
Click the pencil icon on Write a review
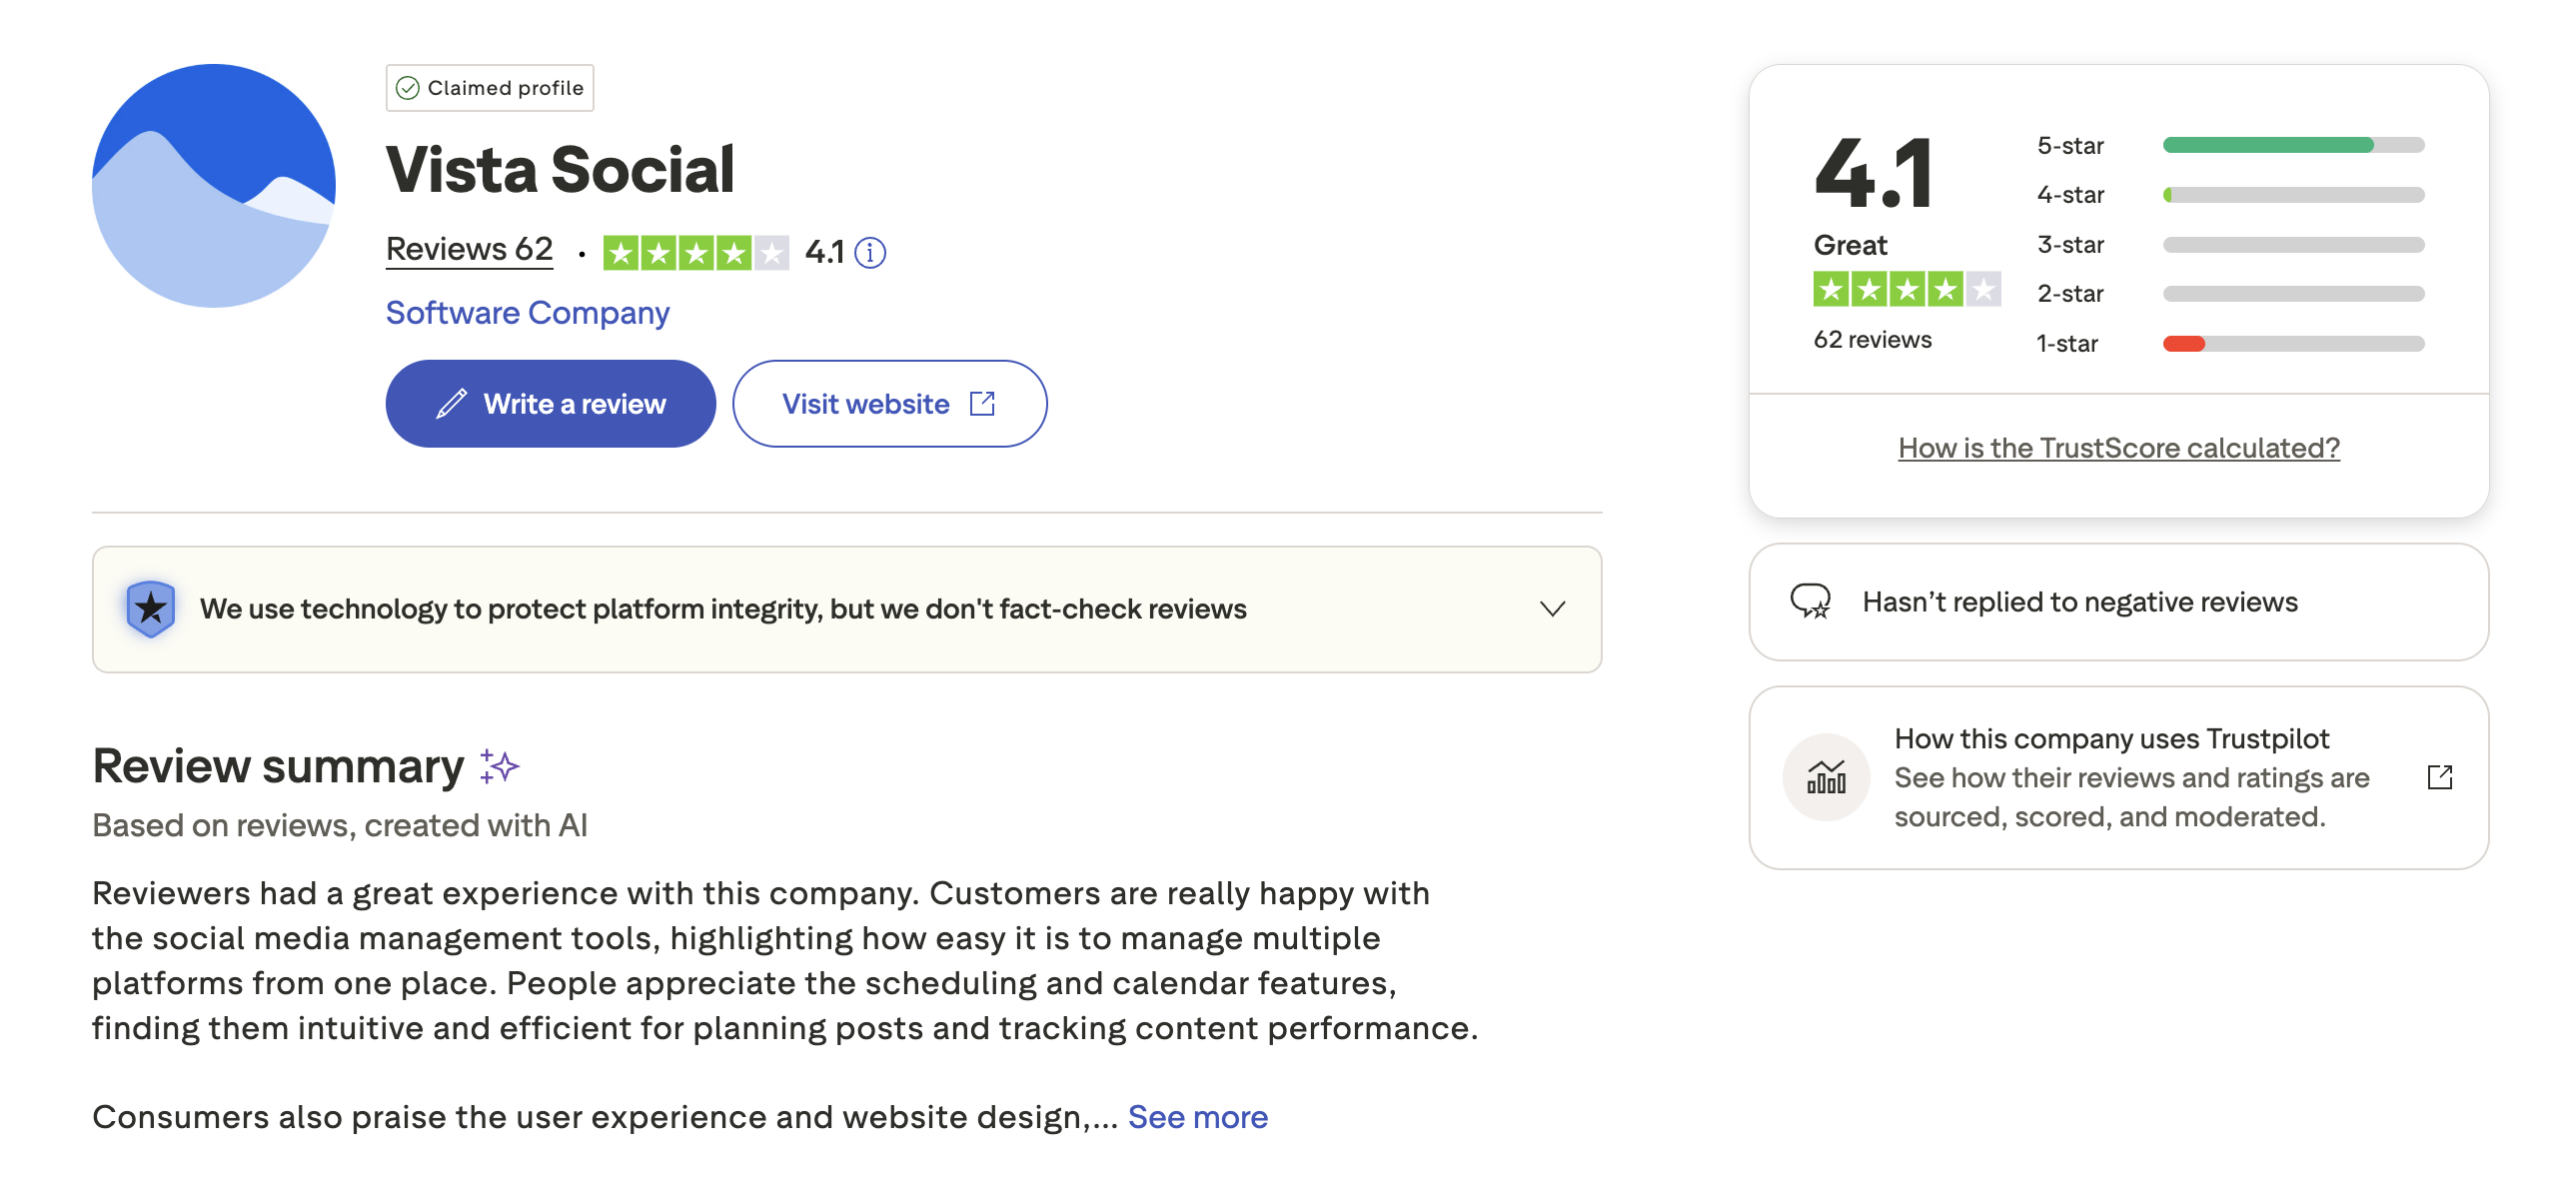click(451, 403)
